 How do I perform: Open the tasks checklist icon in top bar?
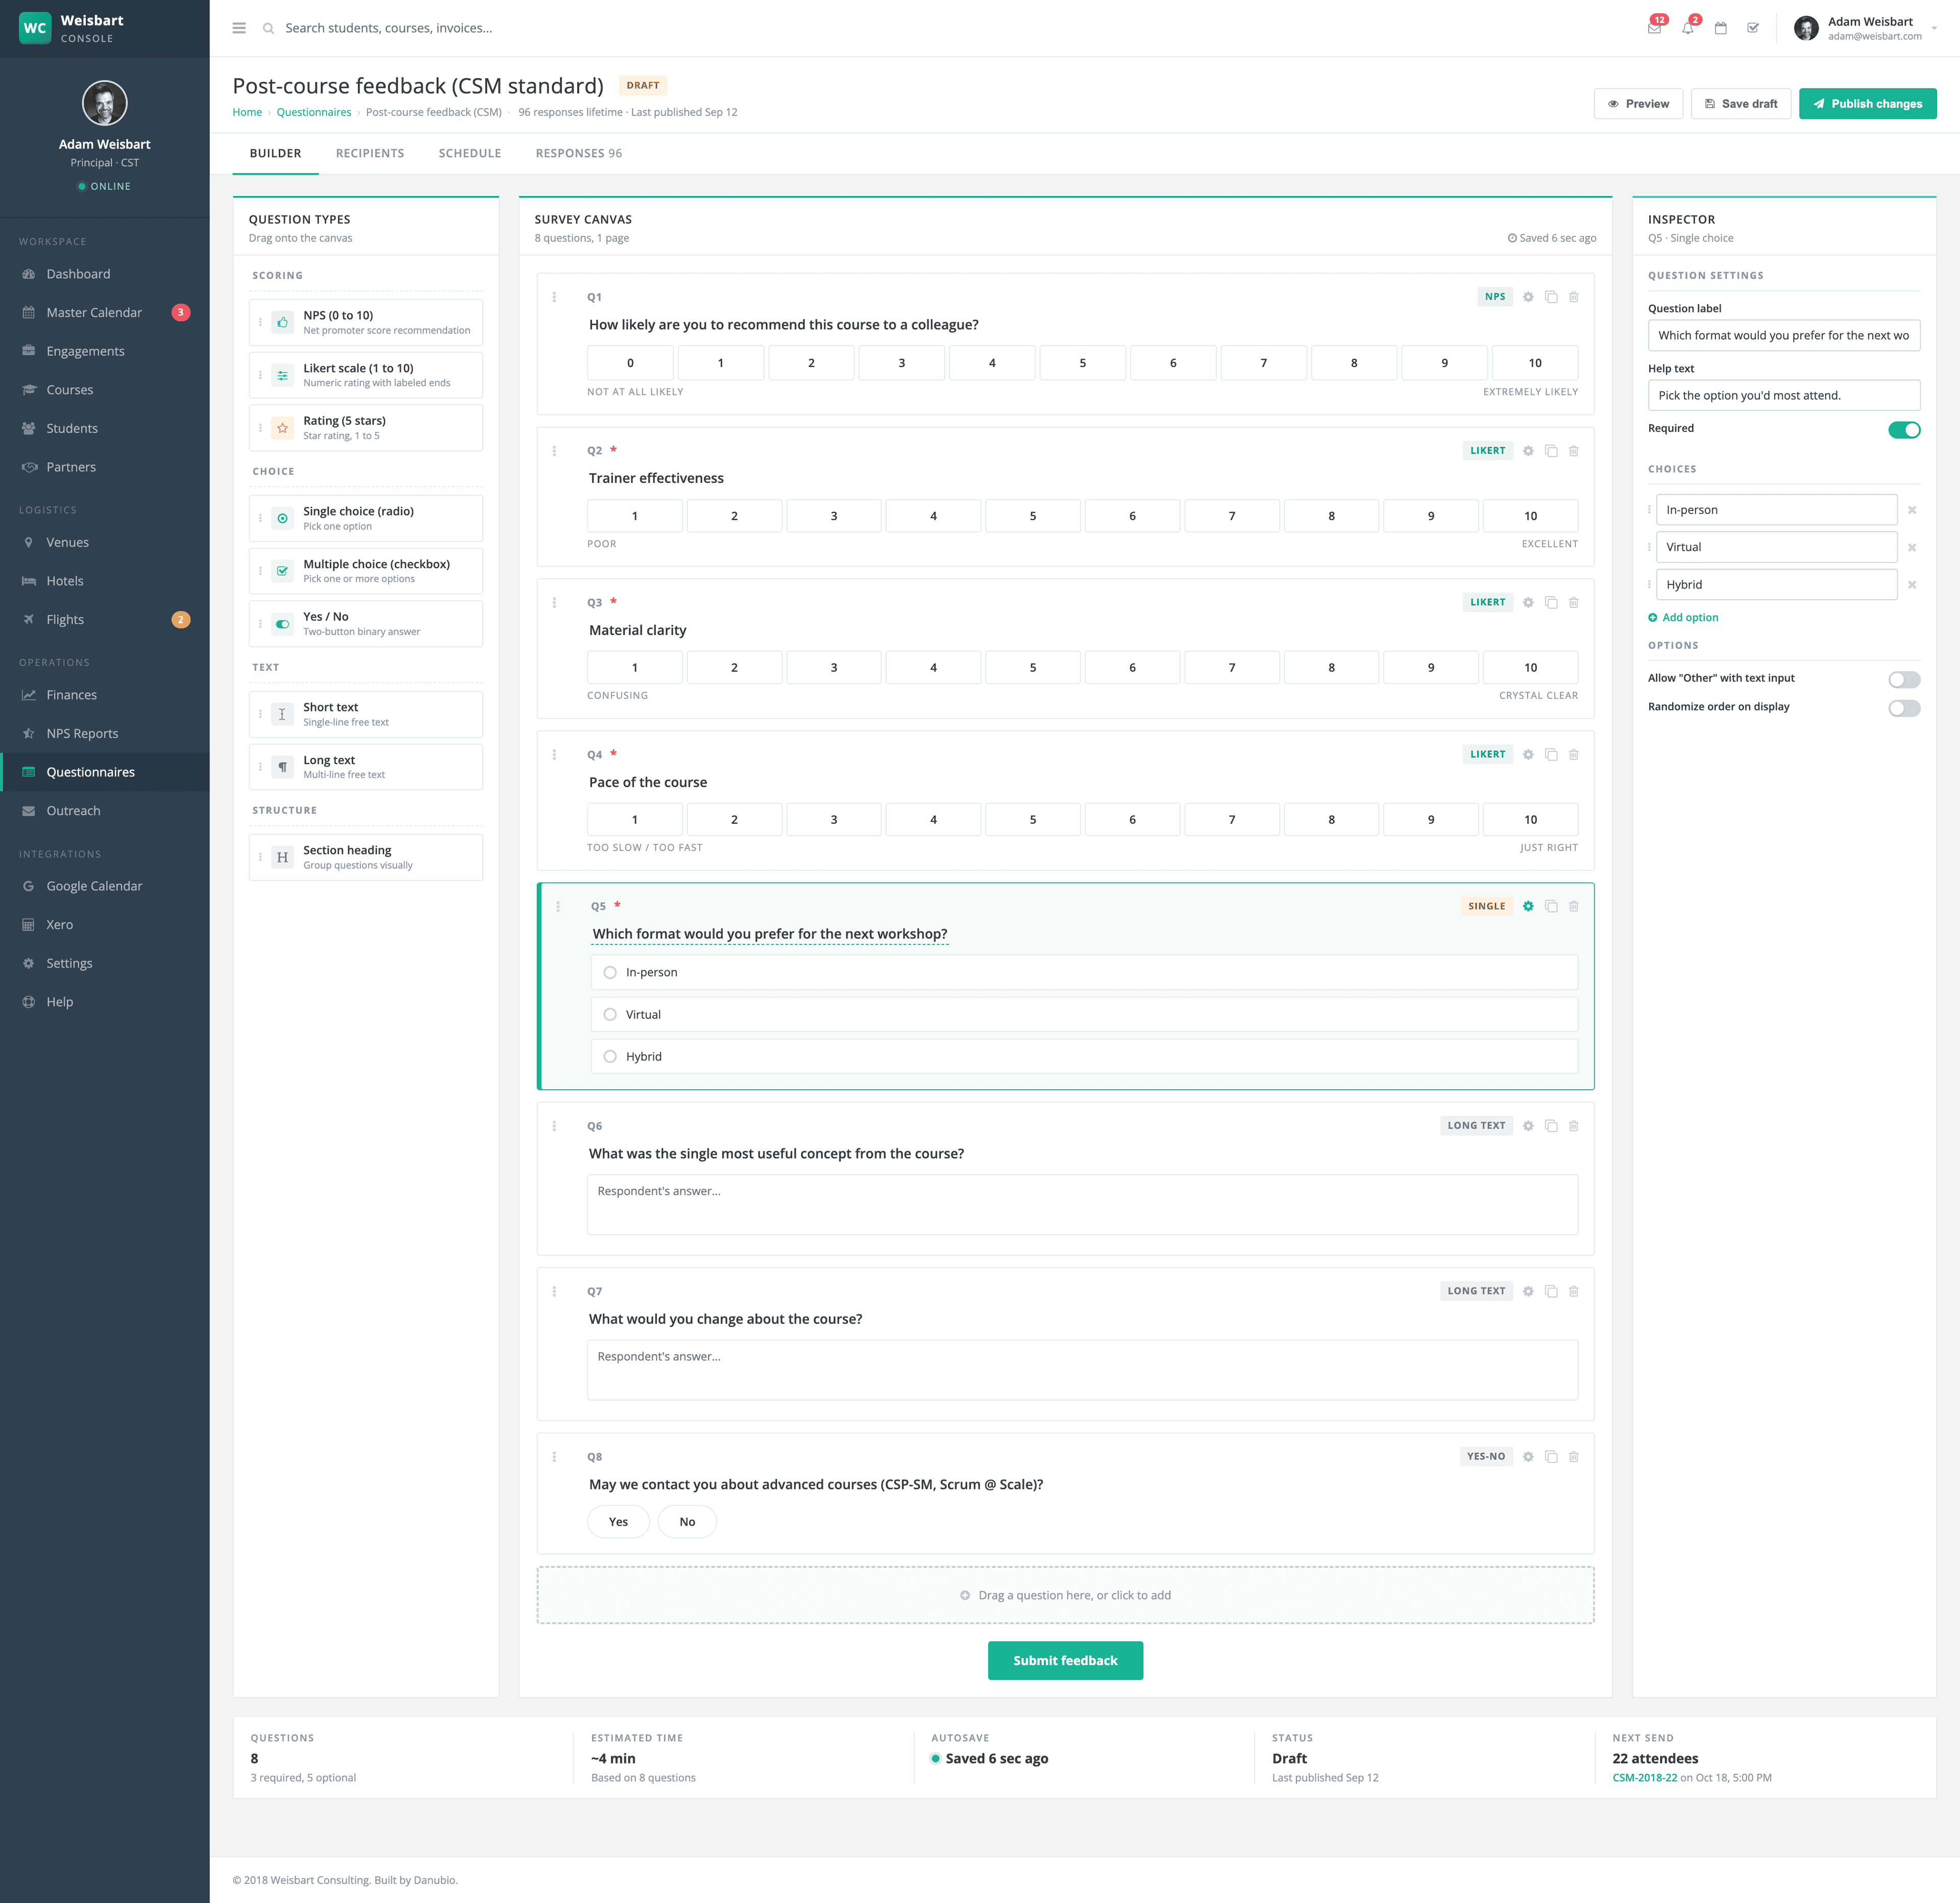click(1753, 28)
